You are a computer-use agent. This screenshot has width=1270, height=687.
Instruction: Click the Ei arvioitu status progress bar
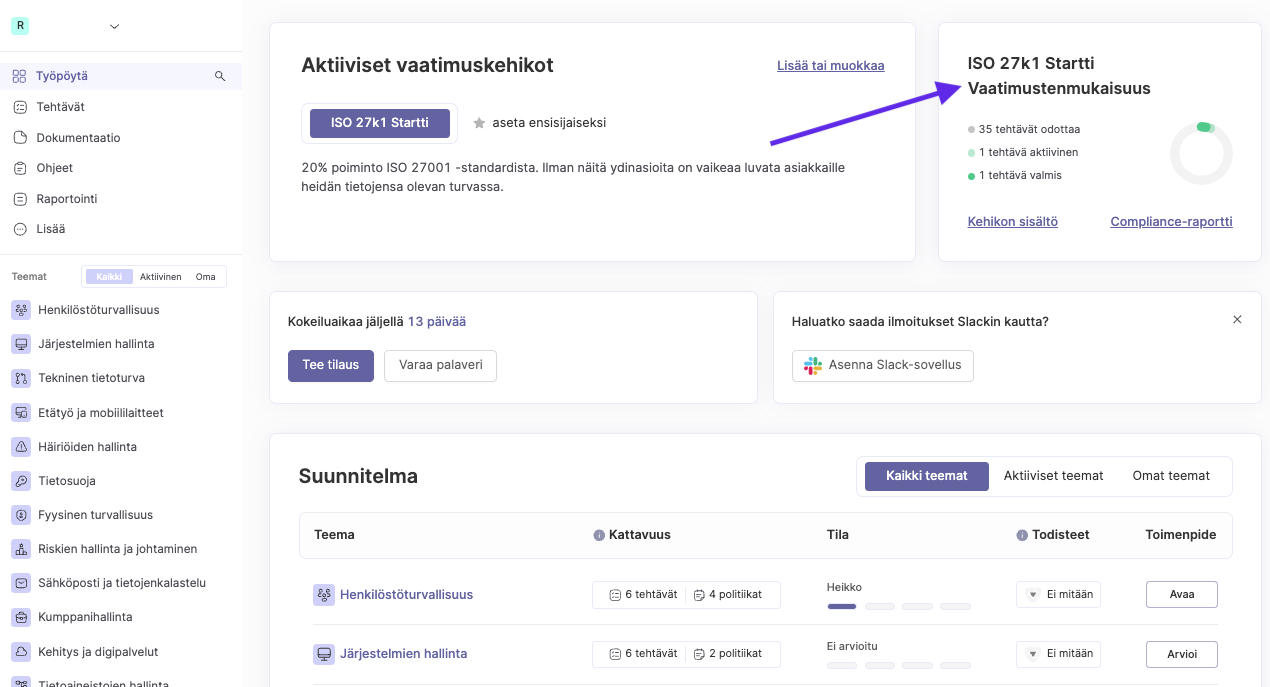899,665
